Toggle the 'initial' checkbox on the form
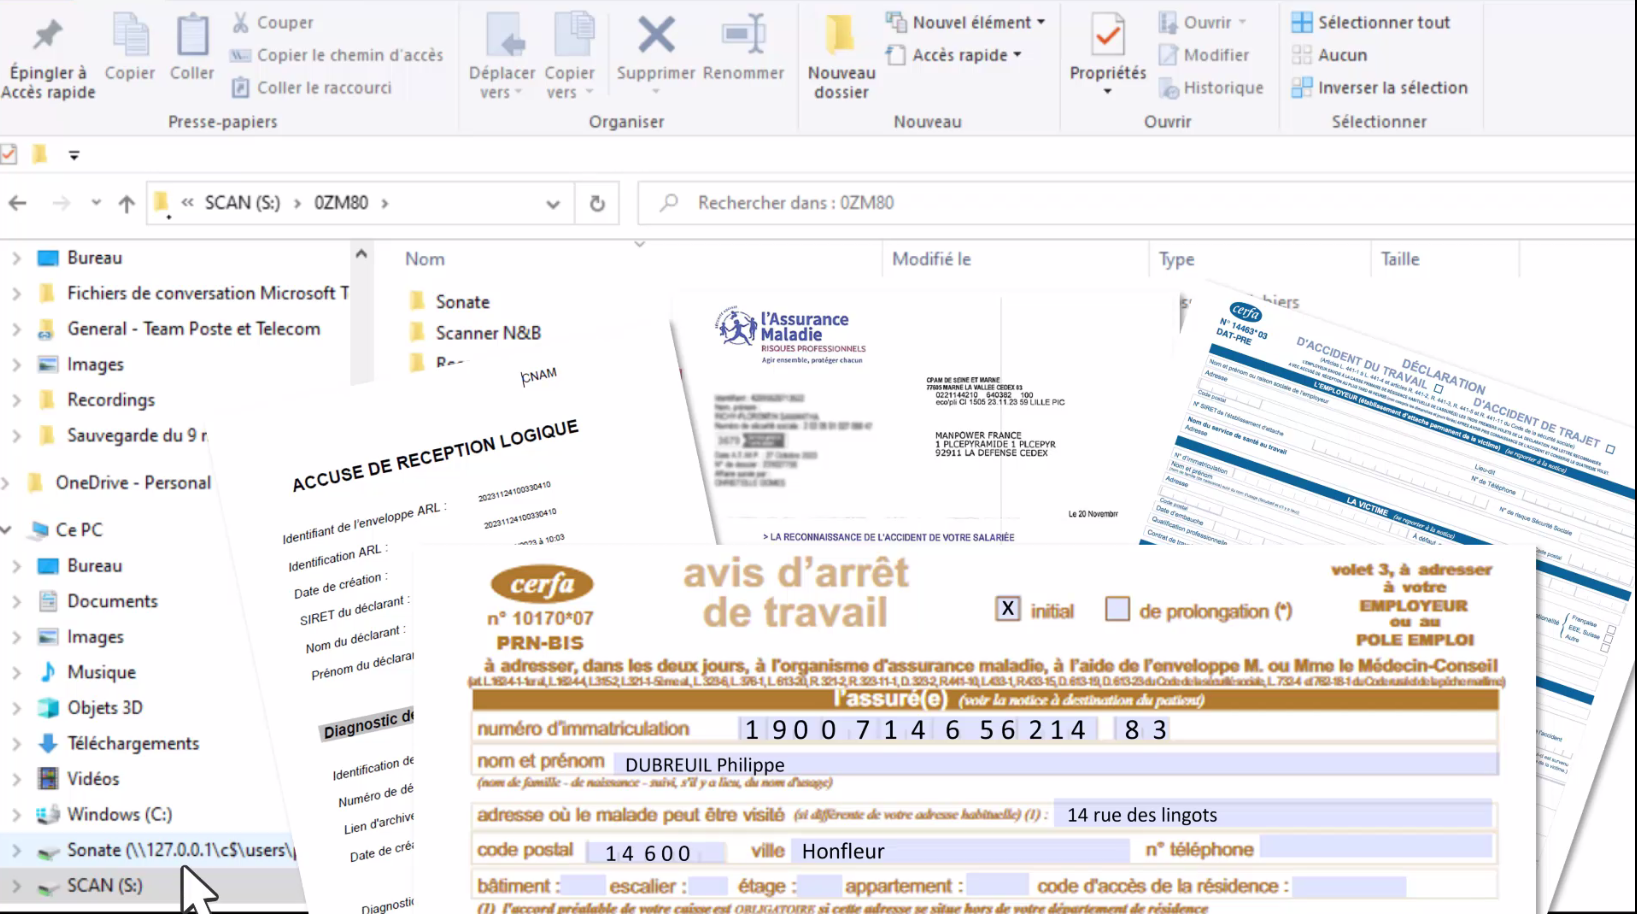This screenshot has height=914, width=1637. pyautogui.click(x=1007, y=609)
